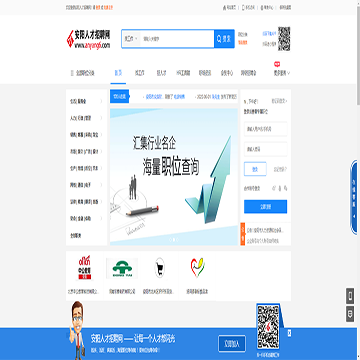Open the 职场资讯 navigation tab
360x360 pixels.
pos(205,73)
